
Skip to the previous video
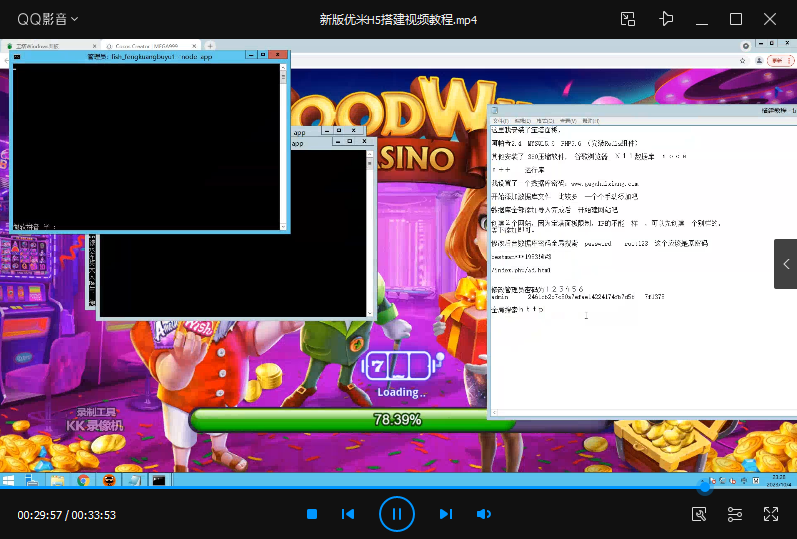348,514
